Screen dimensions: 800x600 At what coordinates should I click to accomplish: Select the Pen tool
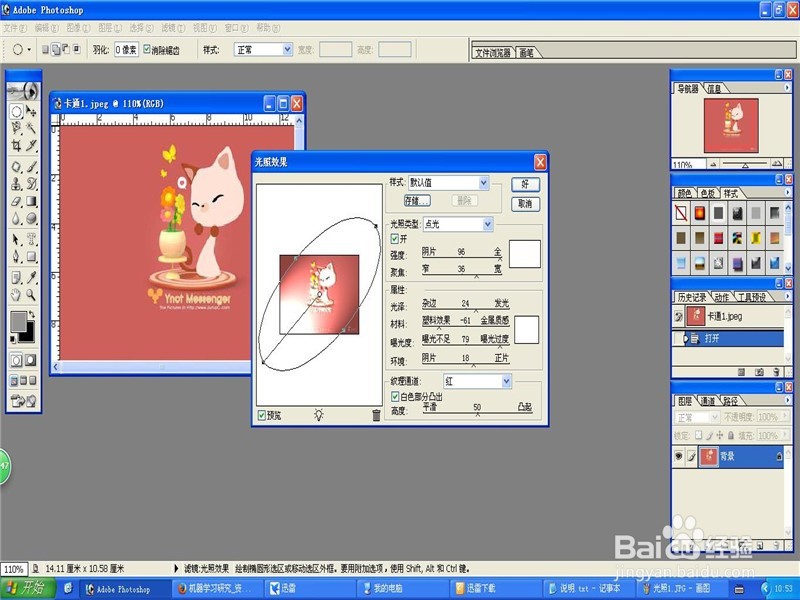coord(16,256)
